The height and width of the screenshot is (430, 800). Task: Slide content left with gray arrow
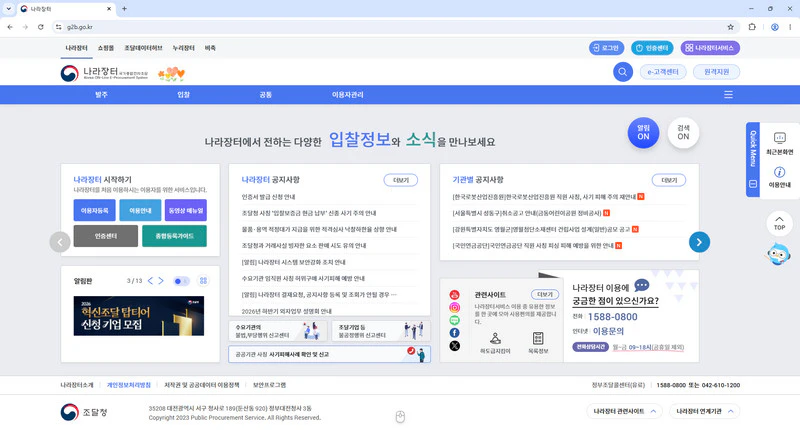60,242
